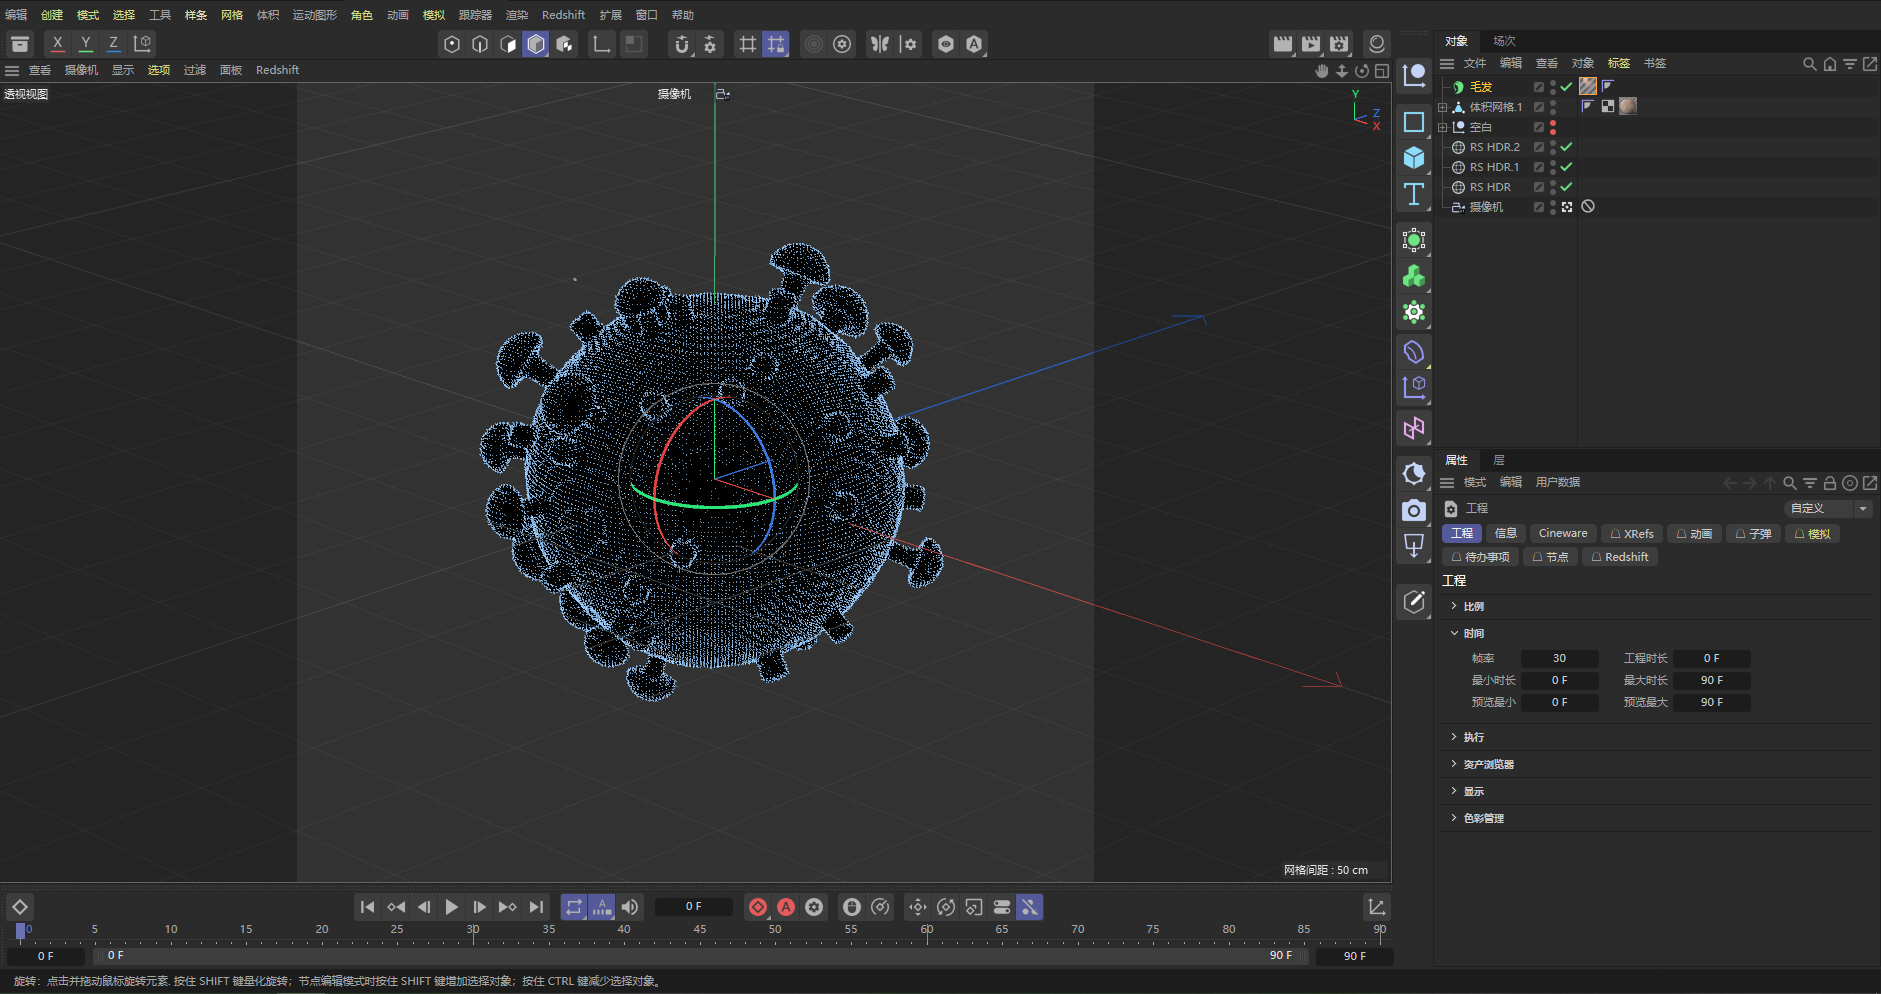
Task: Click the green cloner MoGraph icon
Action: [1414, 276]
